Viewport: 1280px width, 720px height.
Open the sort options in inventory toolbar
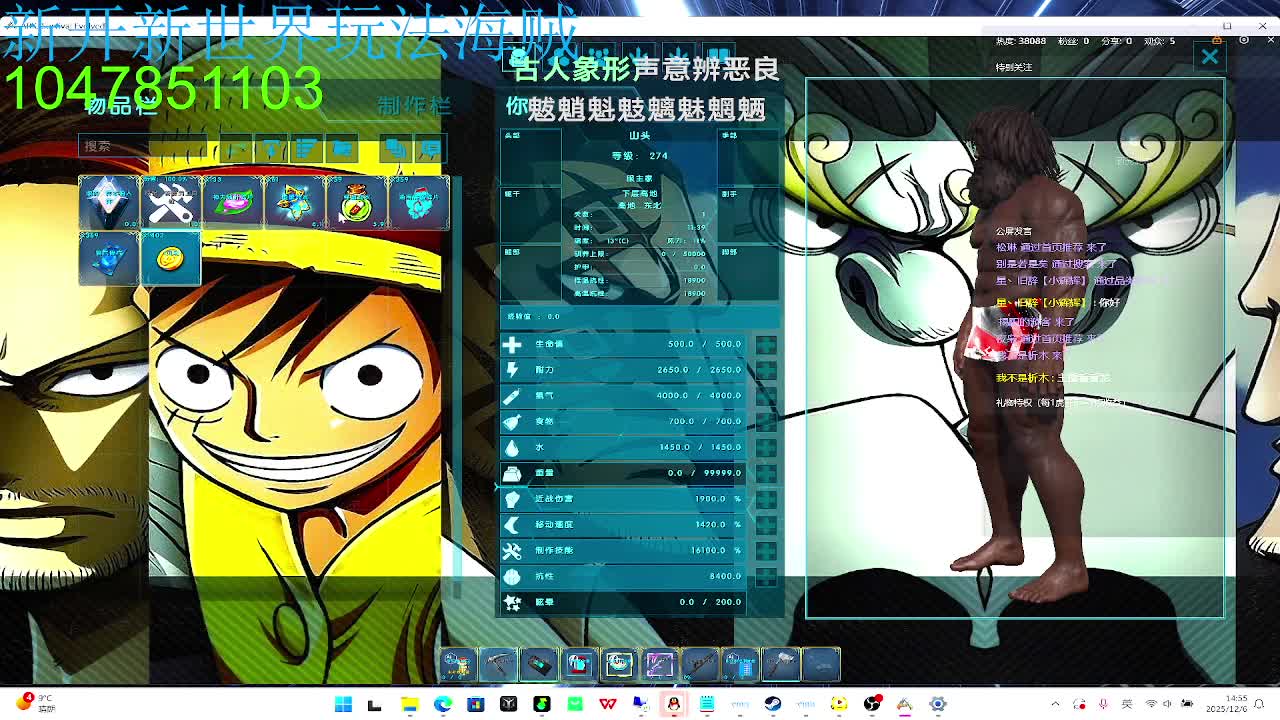[306, 149]
